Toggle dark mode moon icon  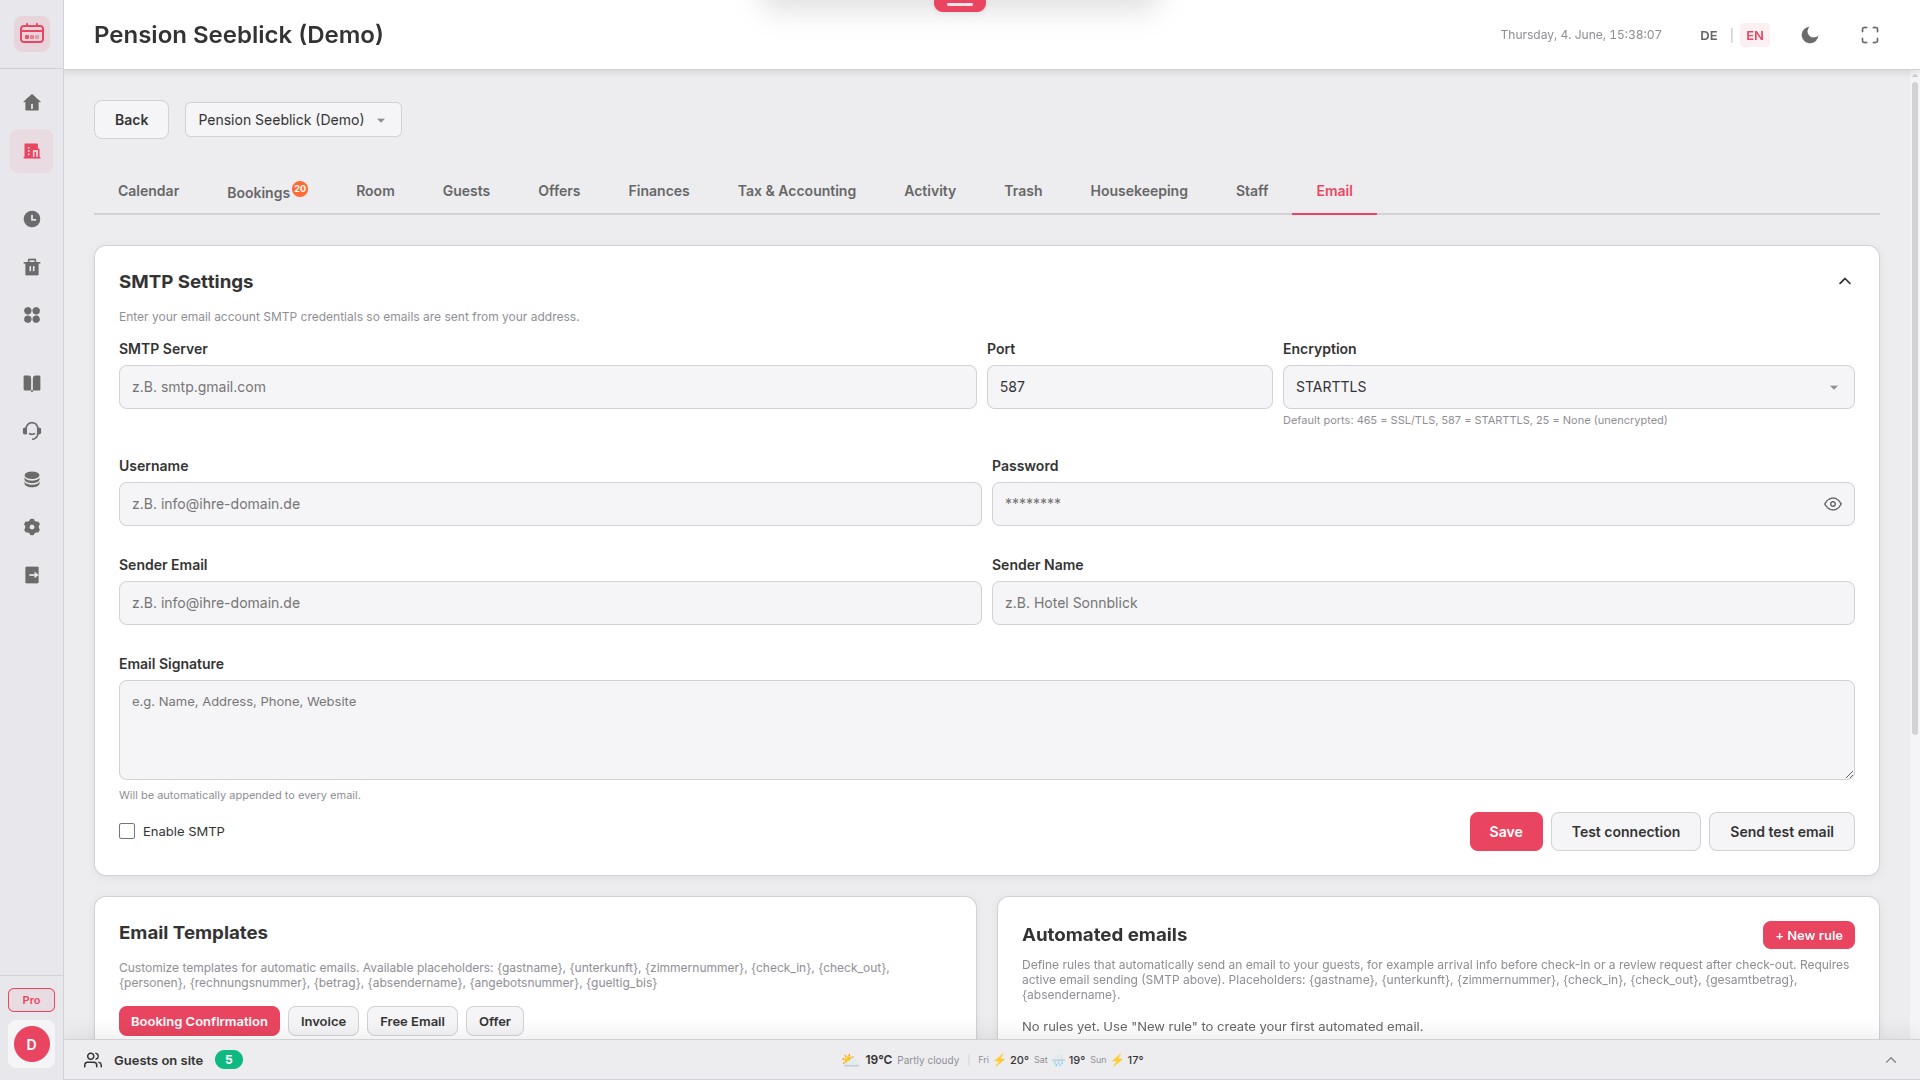point(1810,35)
